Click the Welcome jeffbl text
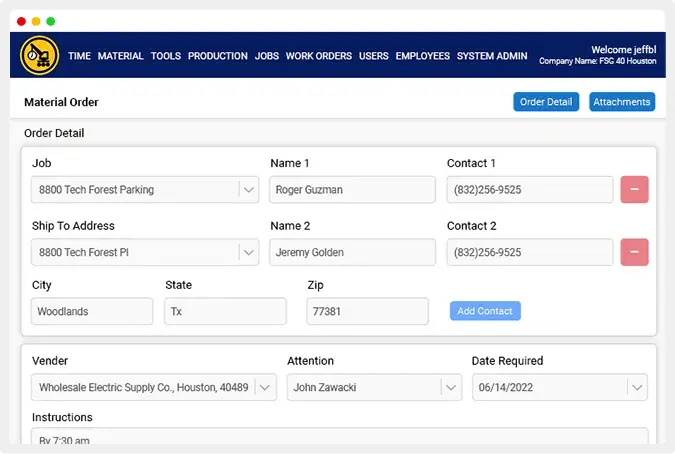The height and width of the screenshot is (454, 675). pos(623,49)
